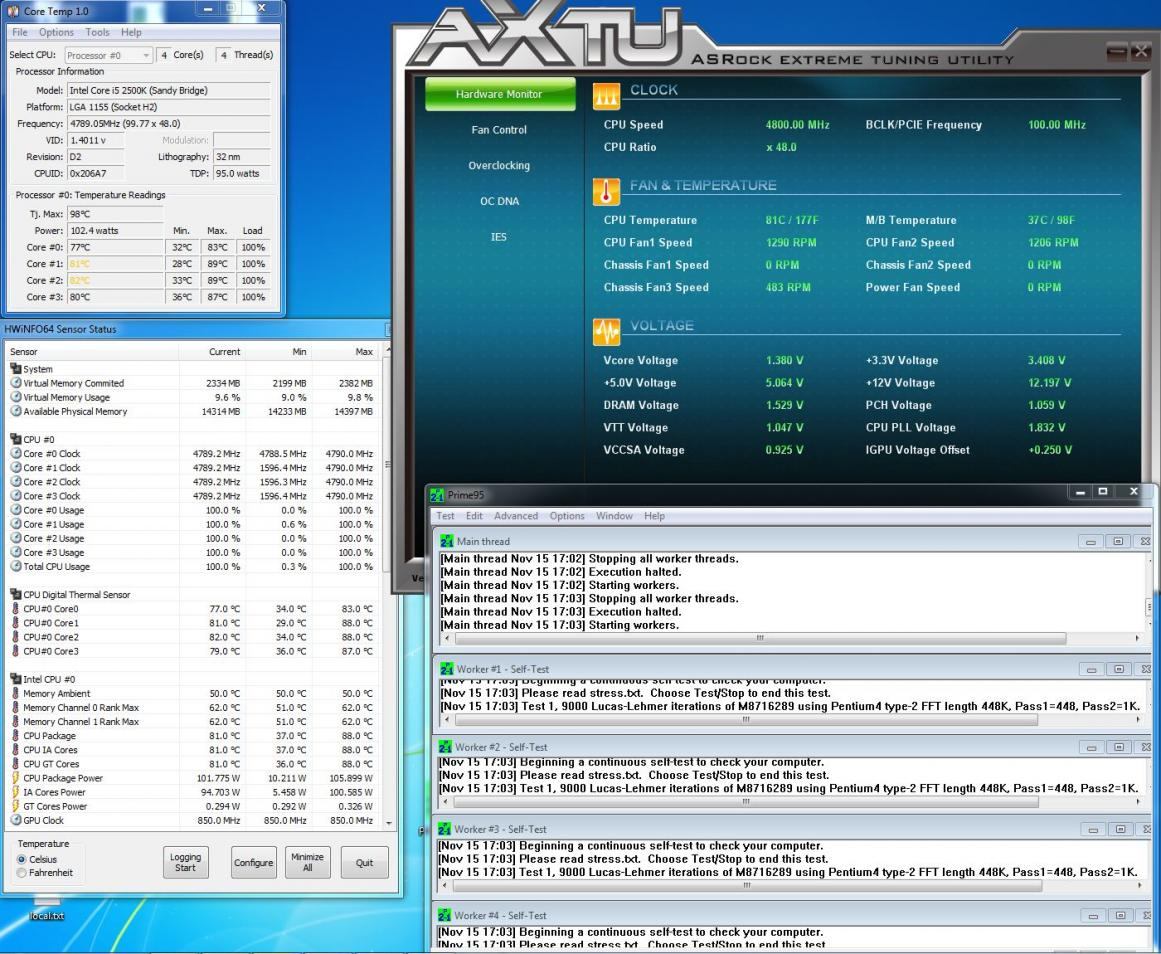Open Fan Control section in AXTU
The width and height of the screenshot is (1161, 954).
point(499,130)
